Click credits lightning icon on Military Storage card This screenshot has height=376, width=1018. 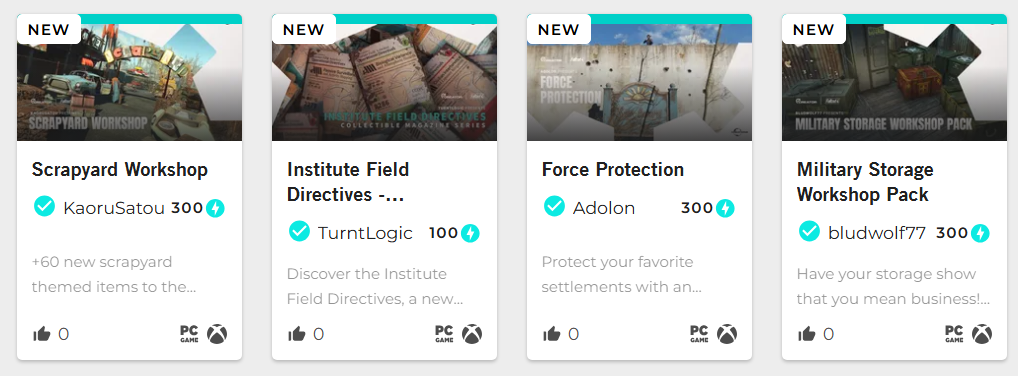(x=980, y=233)
